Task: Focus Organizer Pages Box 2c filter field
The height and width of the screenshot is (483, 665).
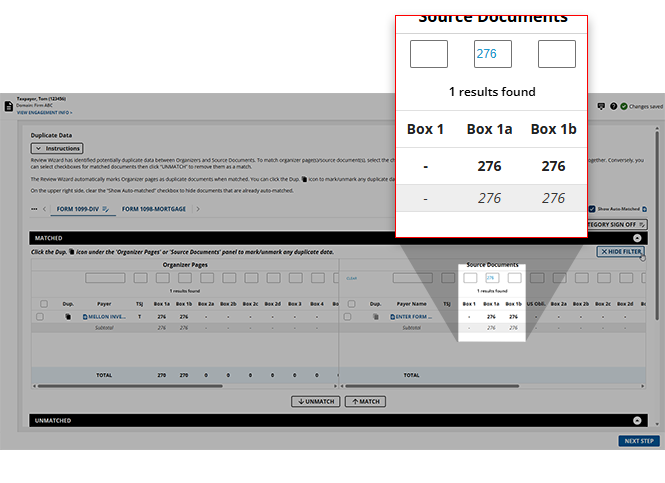Action: pyautogui.click(x=251, y=278)
